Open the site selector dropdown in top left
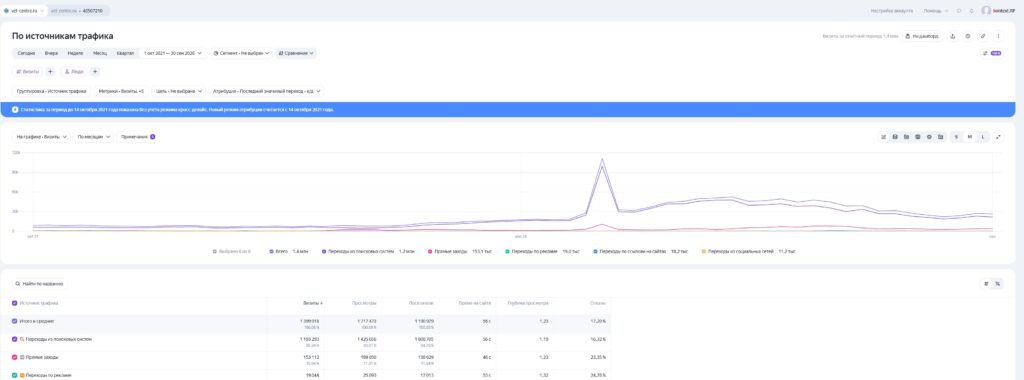 [24, 11]
